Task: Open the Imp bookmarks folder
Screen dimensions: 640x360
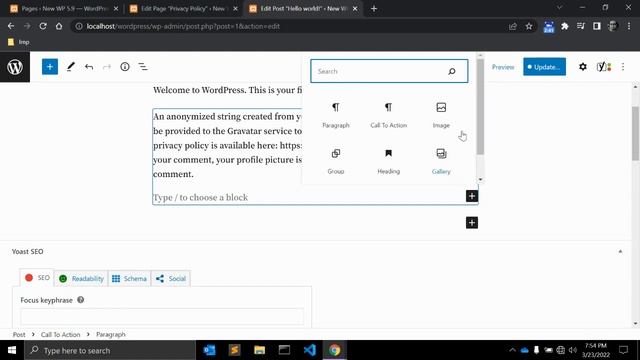Action: click(x=19, y=42)
